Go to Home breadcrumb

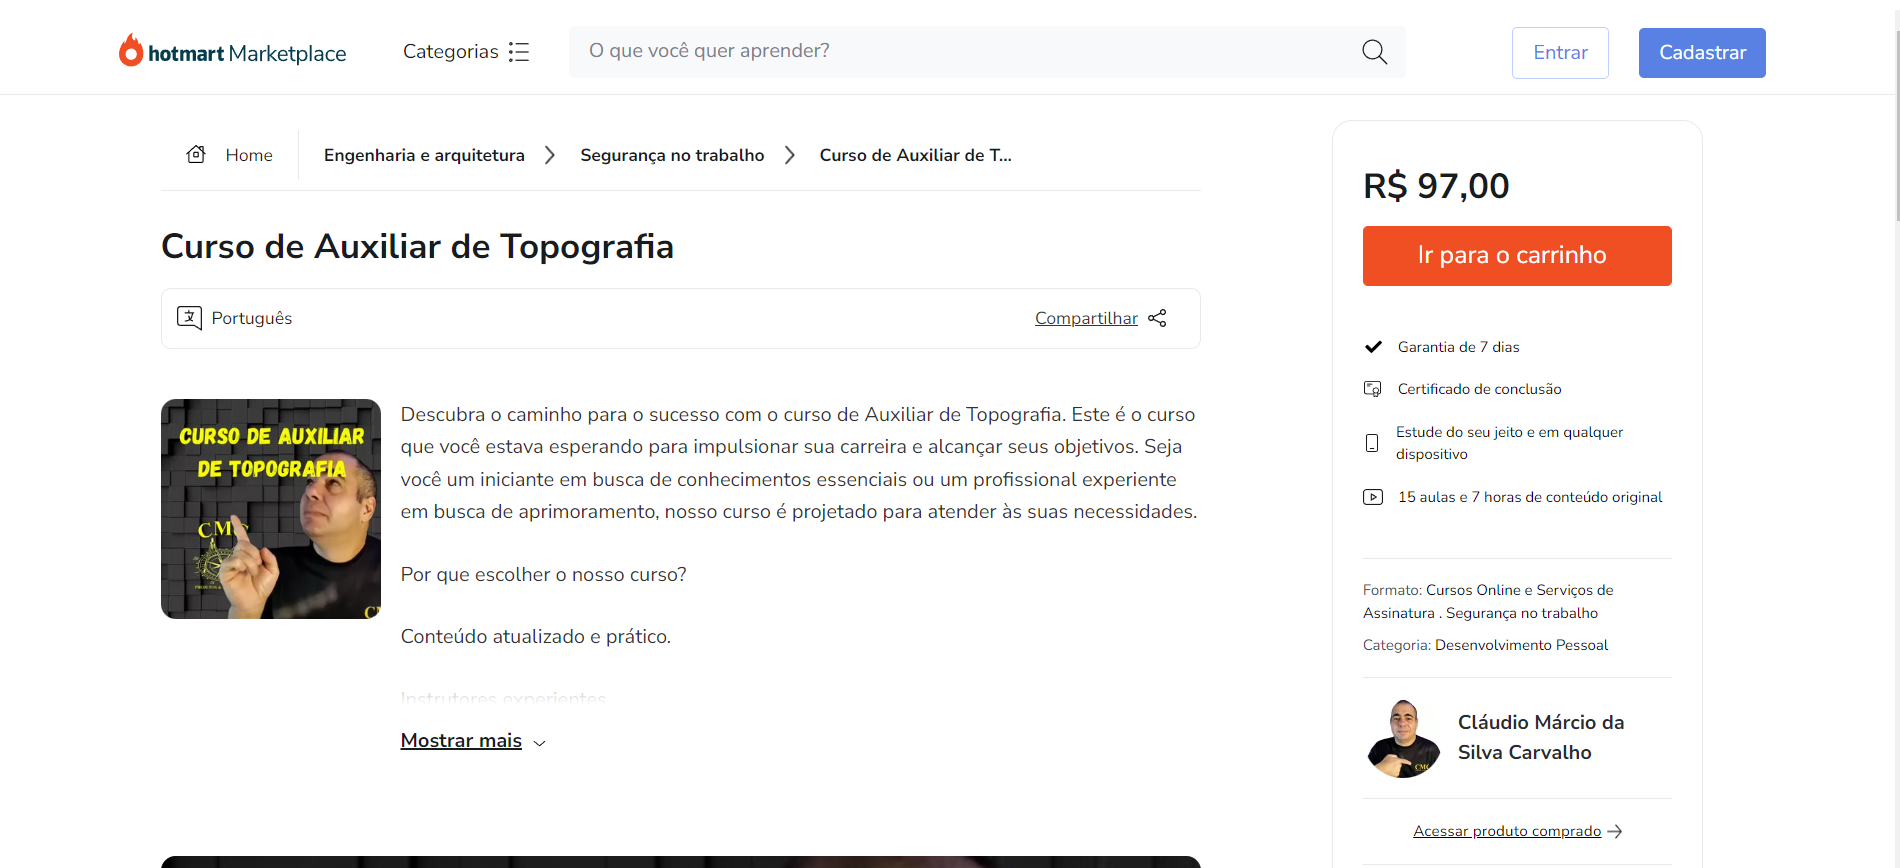pos(249,155)
